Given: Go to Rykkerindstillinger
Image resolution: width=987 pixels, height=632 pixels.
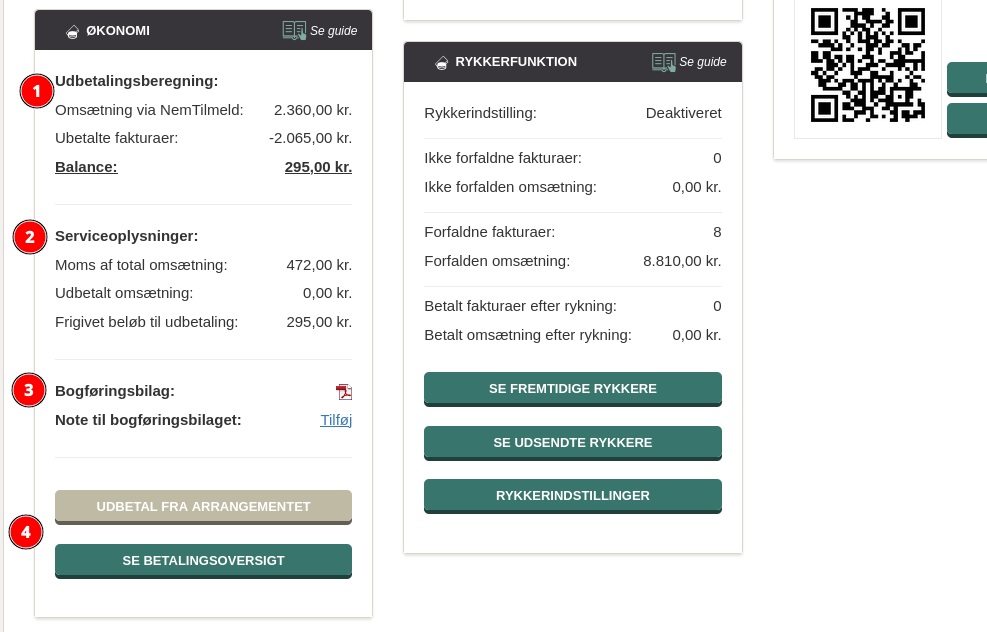Looking at the screenshot, I should [572, 495].
